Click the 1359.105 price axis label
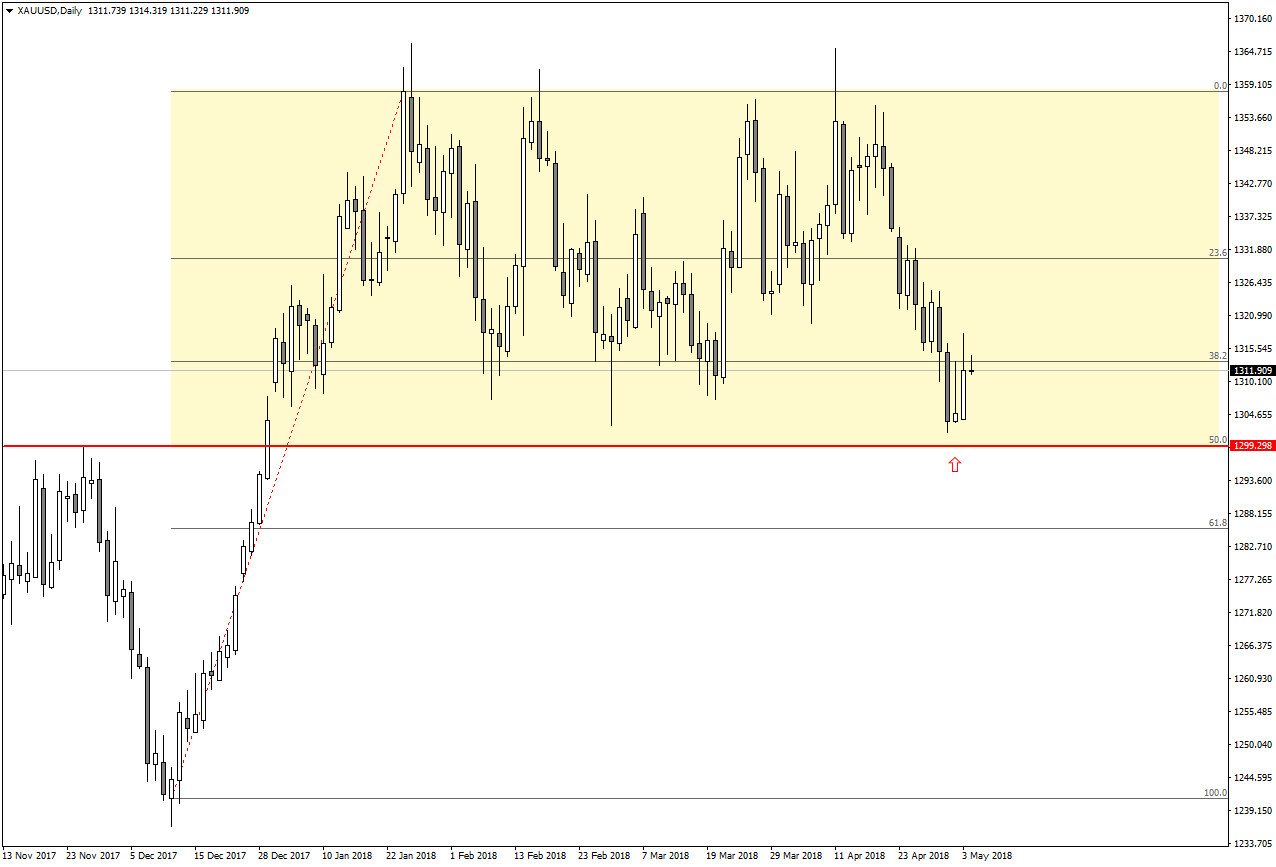The image size is (1276, 867). [x=1253, y=85]
